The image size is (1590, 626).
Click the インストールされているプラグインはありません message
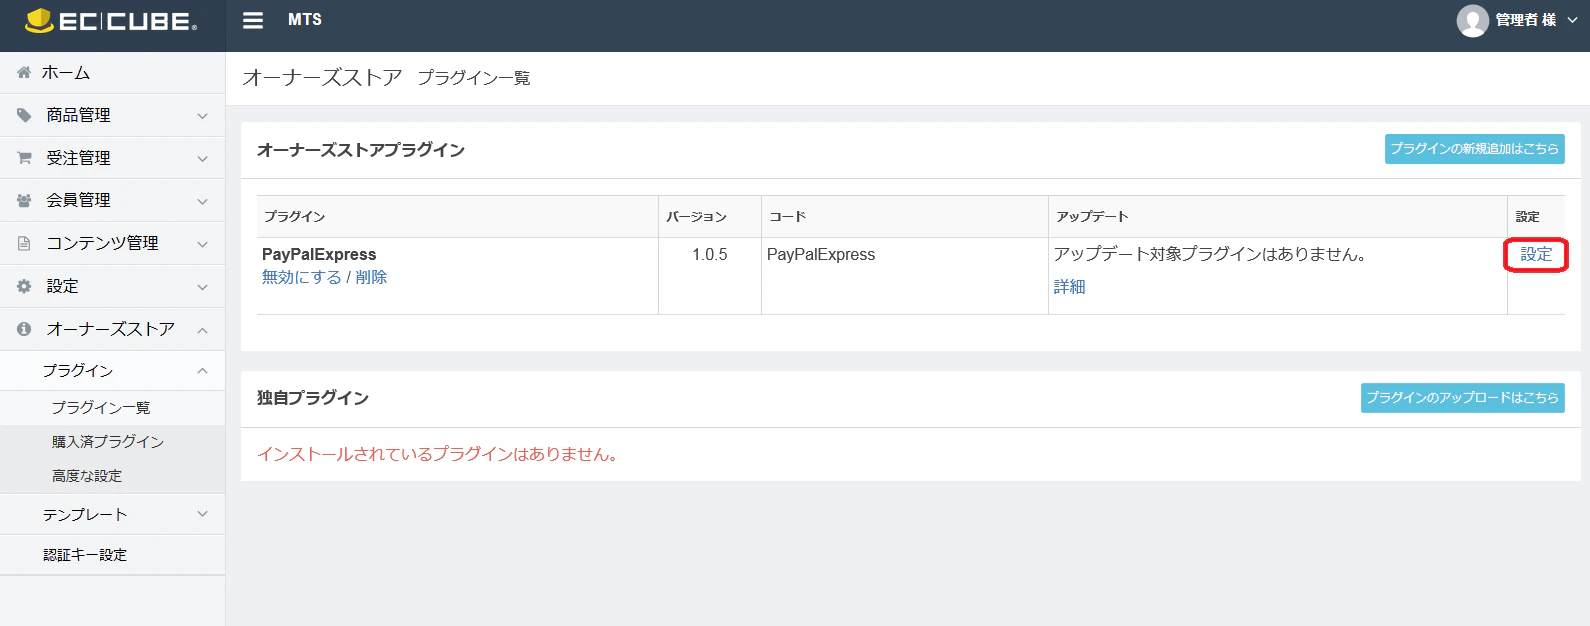pos(437,454)
